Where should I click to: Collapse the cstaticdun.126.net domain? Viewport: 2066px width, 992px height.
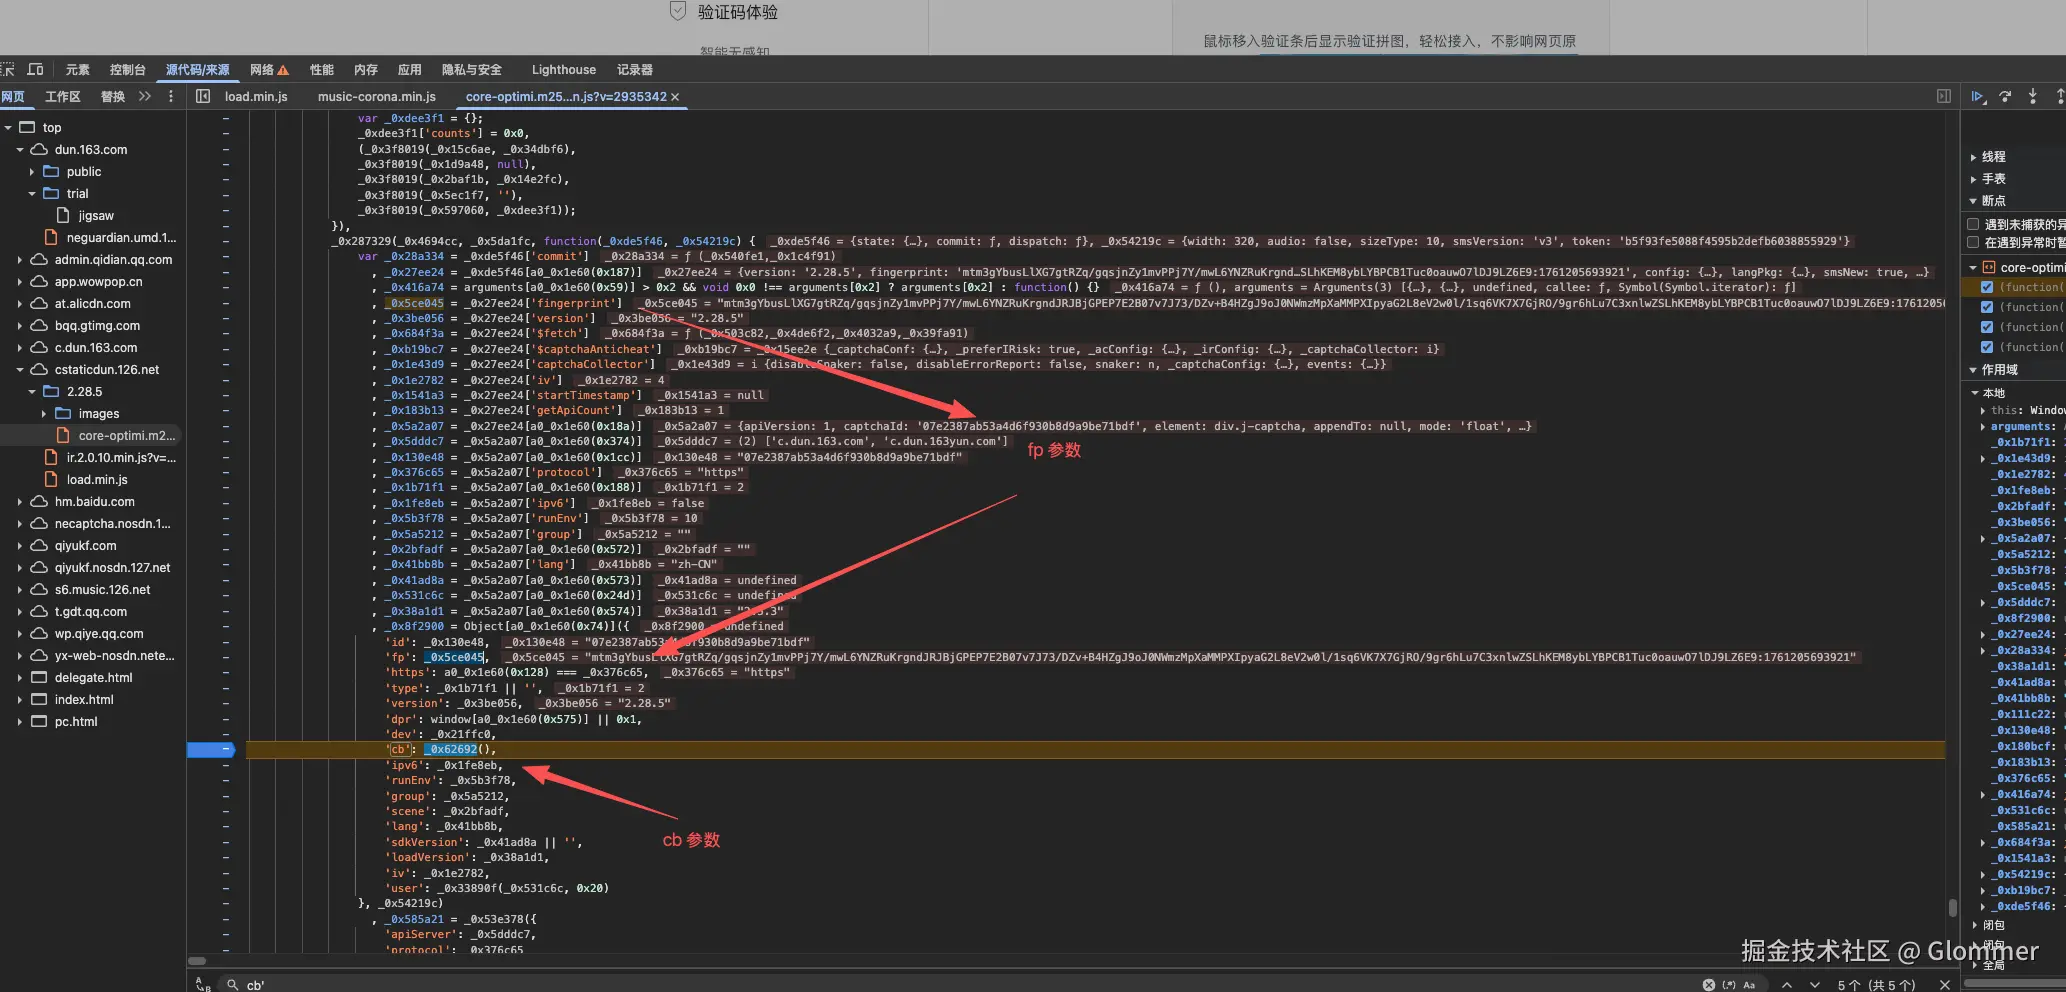tap(20, 369)
